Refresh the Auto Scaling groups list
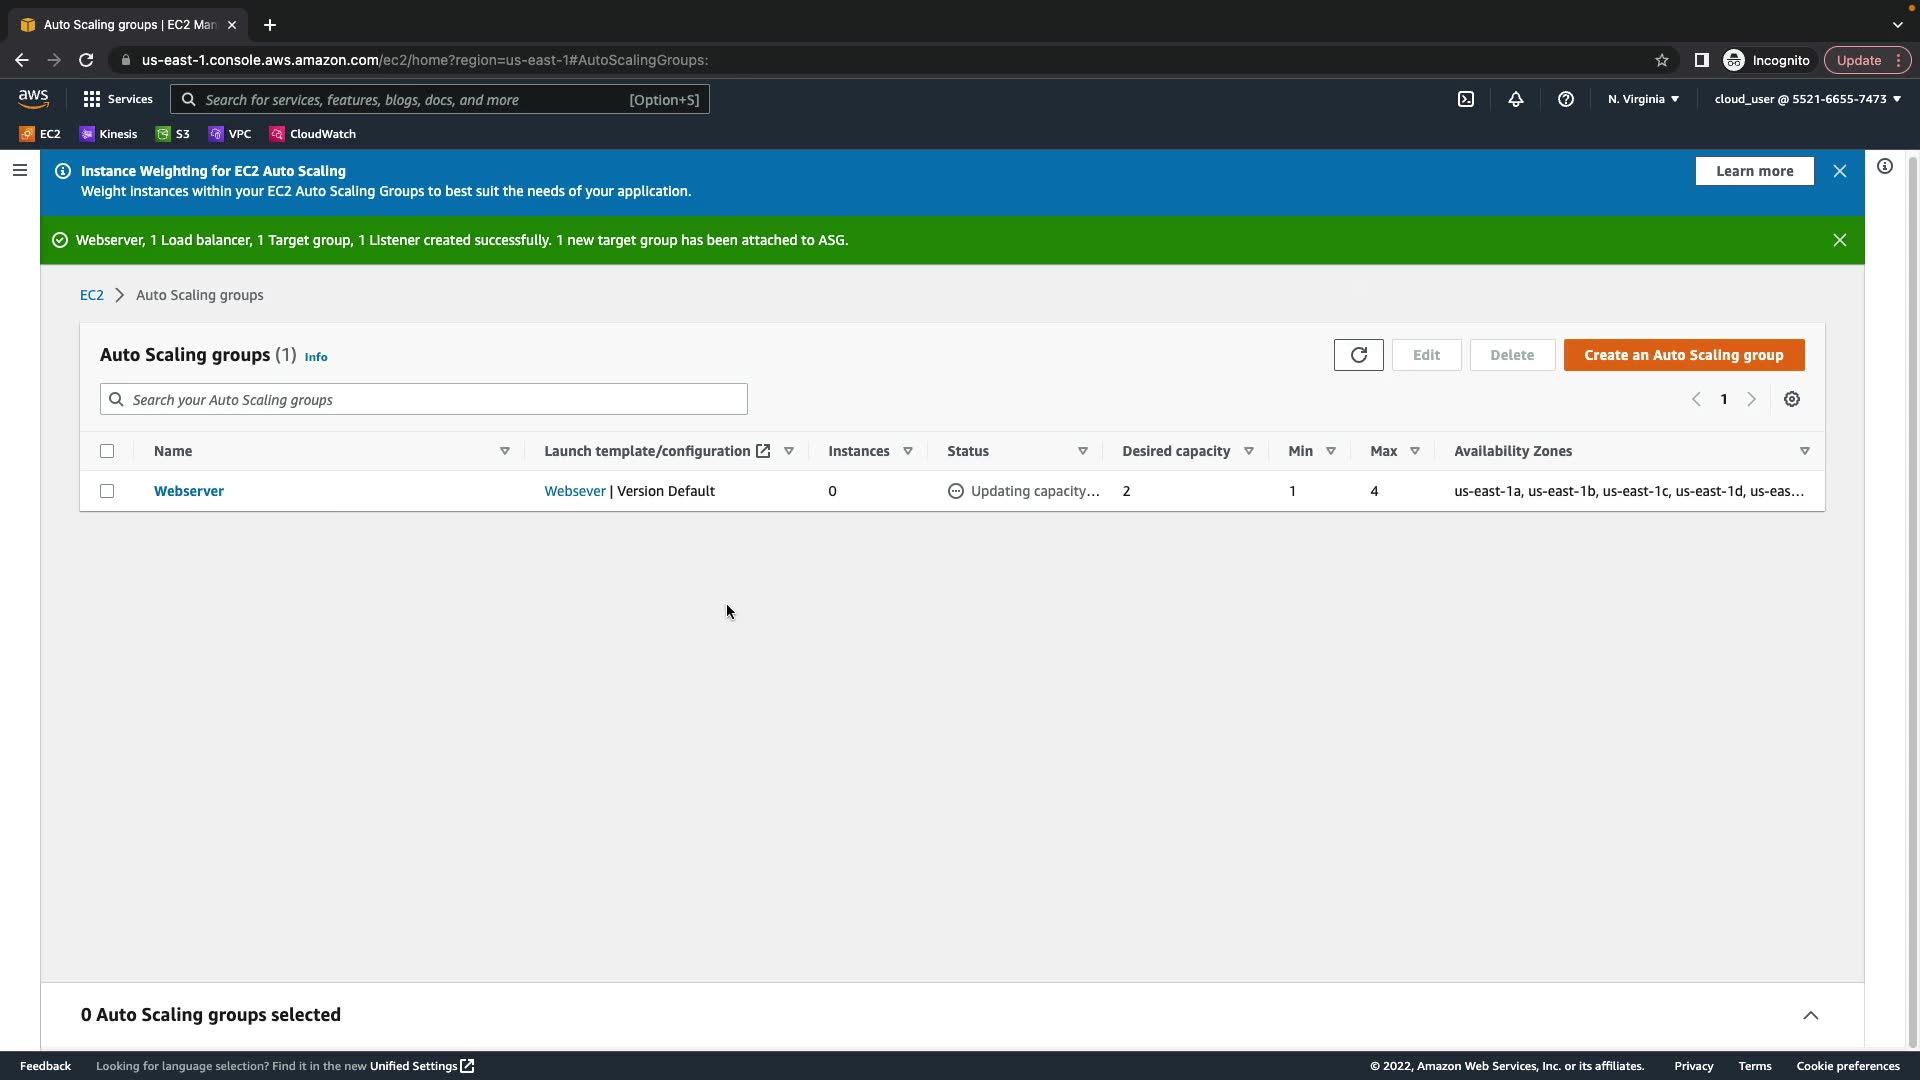The height and width of the screenshot is (1080, 1920). tap(1358, 355)
